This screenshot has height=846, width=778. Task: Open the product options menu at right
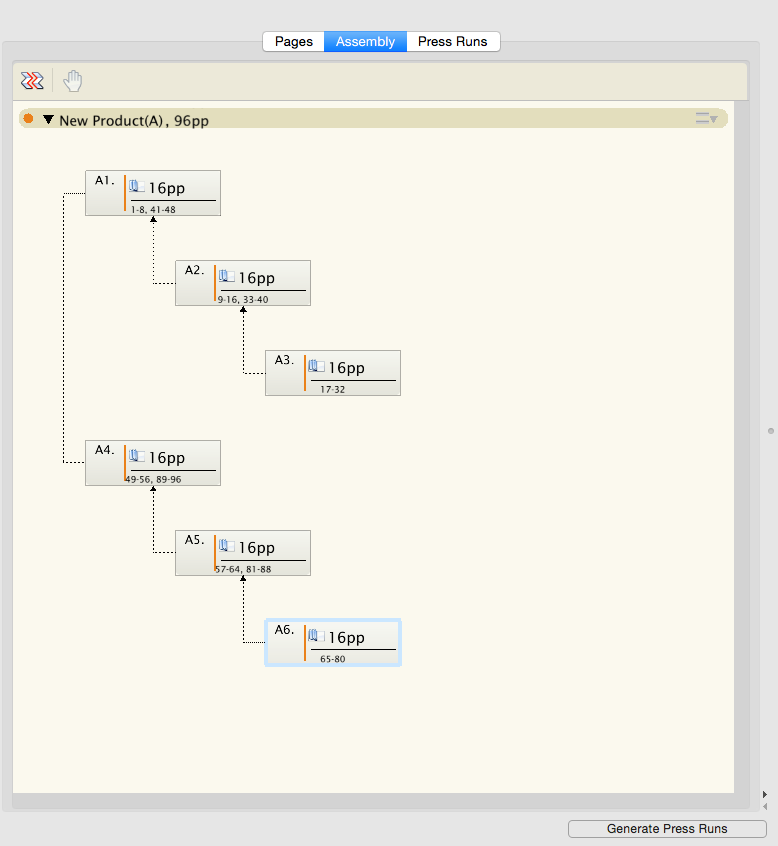706,119
